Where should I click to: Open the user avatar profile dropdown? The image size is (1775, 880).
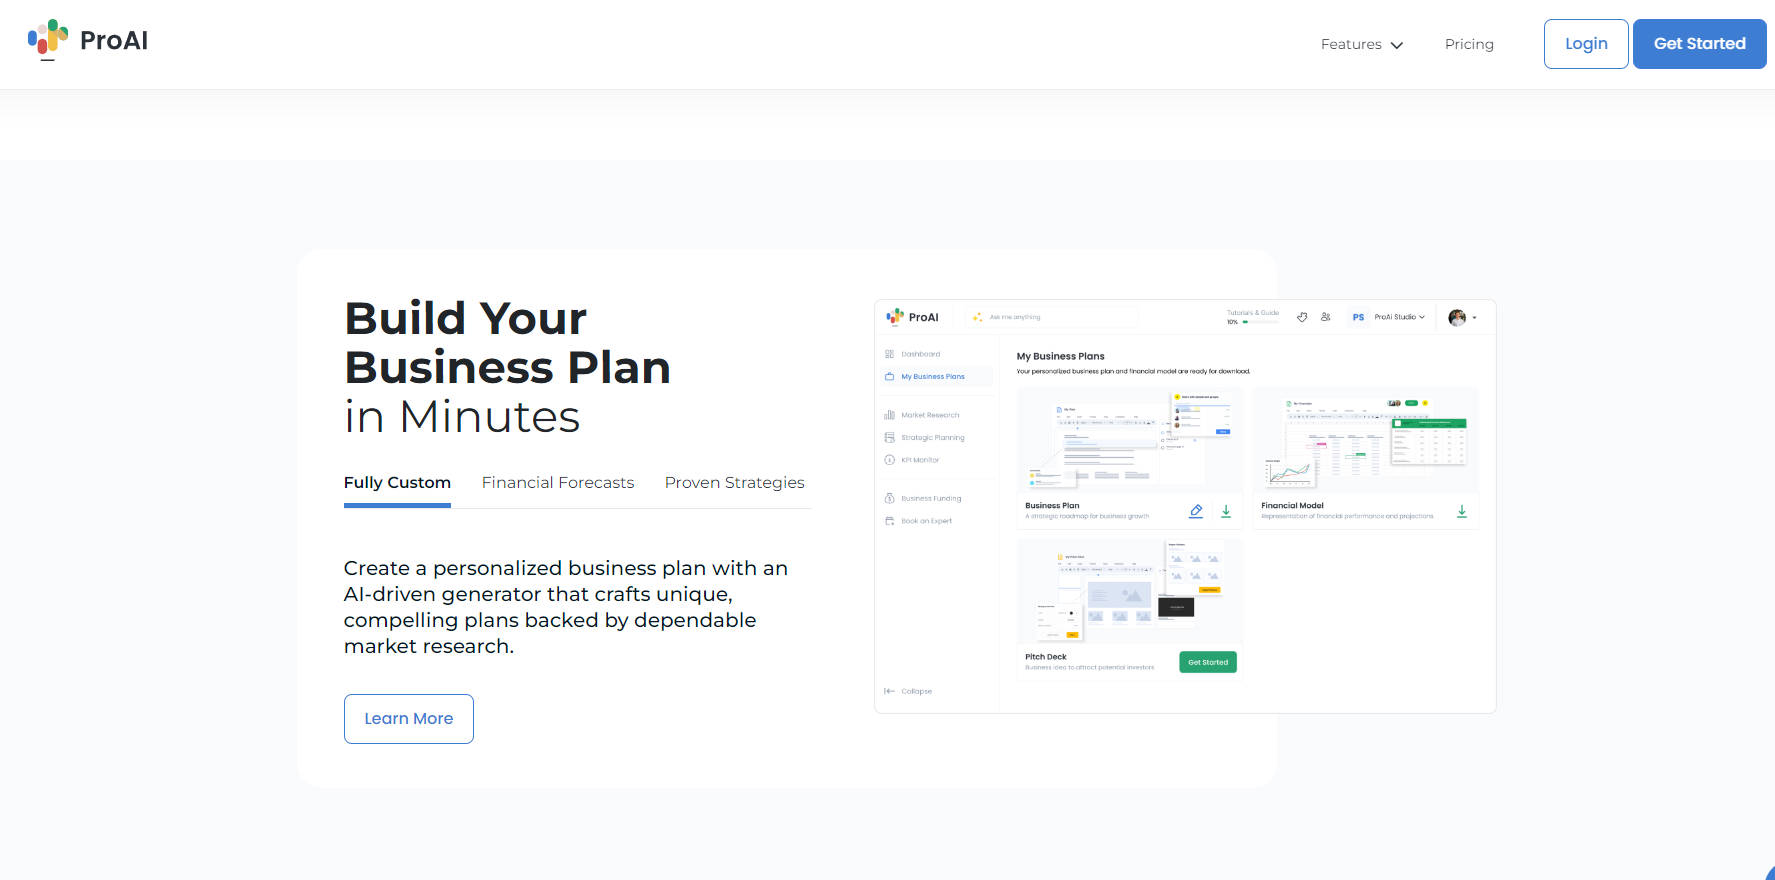point(1462,317)
